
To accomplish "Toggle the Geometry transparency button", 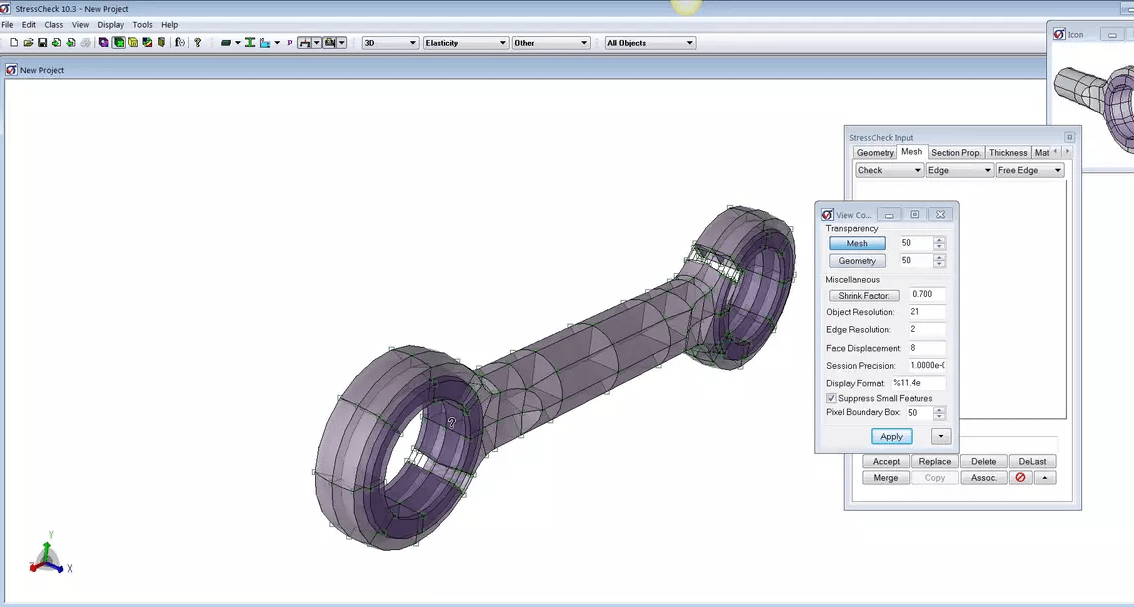I will coord(856,260).
